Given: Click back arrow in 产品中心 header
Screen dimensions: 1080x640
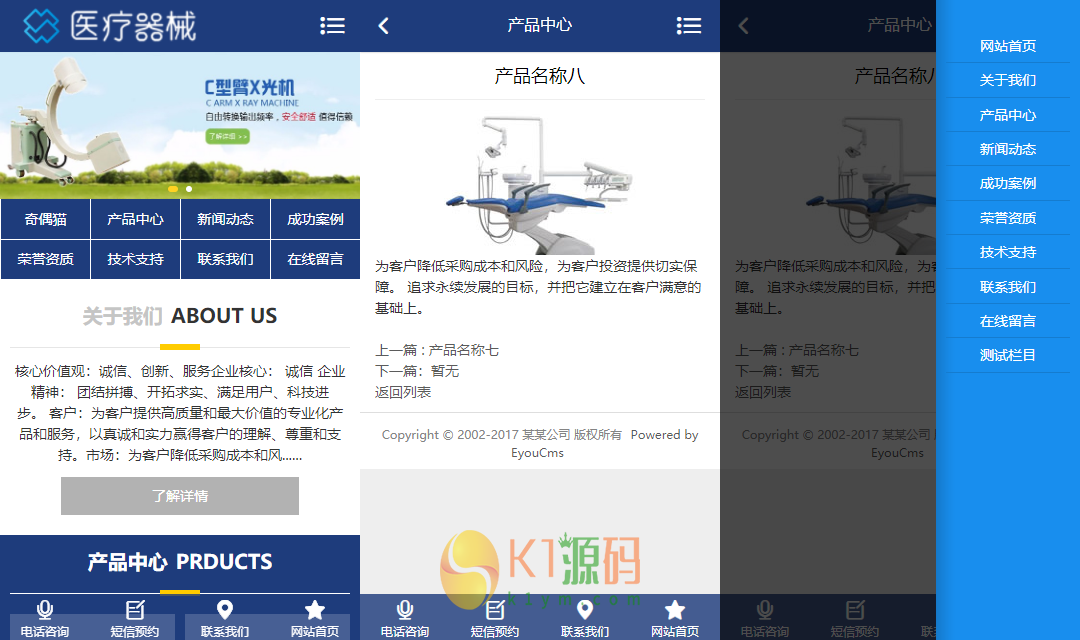Looking at the screenshot, I should point(384,26).
